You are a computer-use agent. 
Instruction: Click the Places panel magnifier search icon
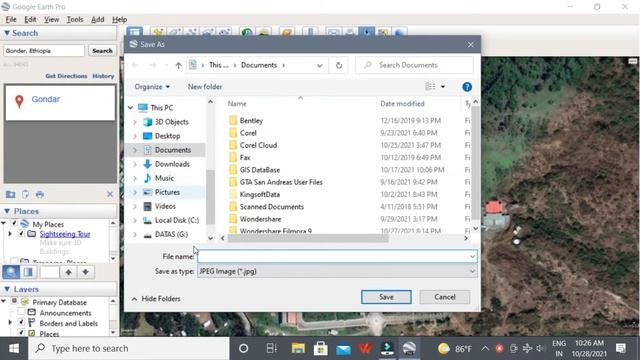[x=11, y=272]
